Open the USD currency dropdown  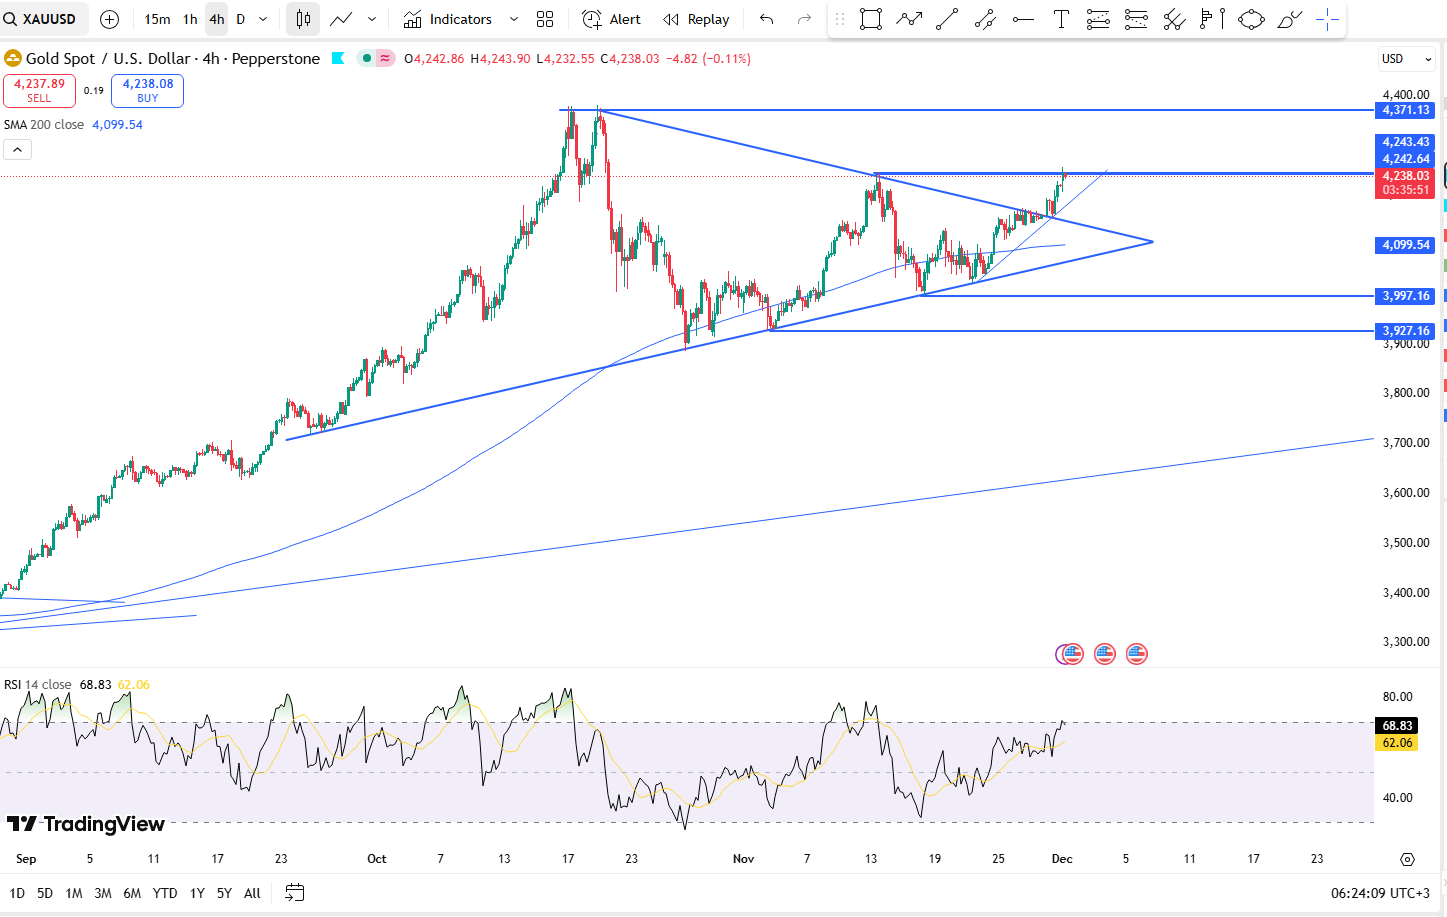tap(1406, 58)
